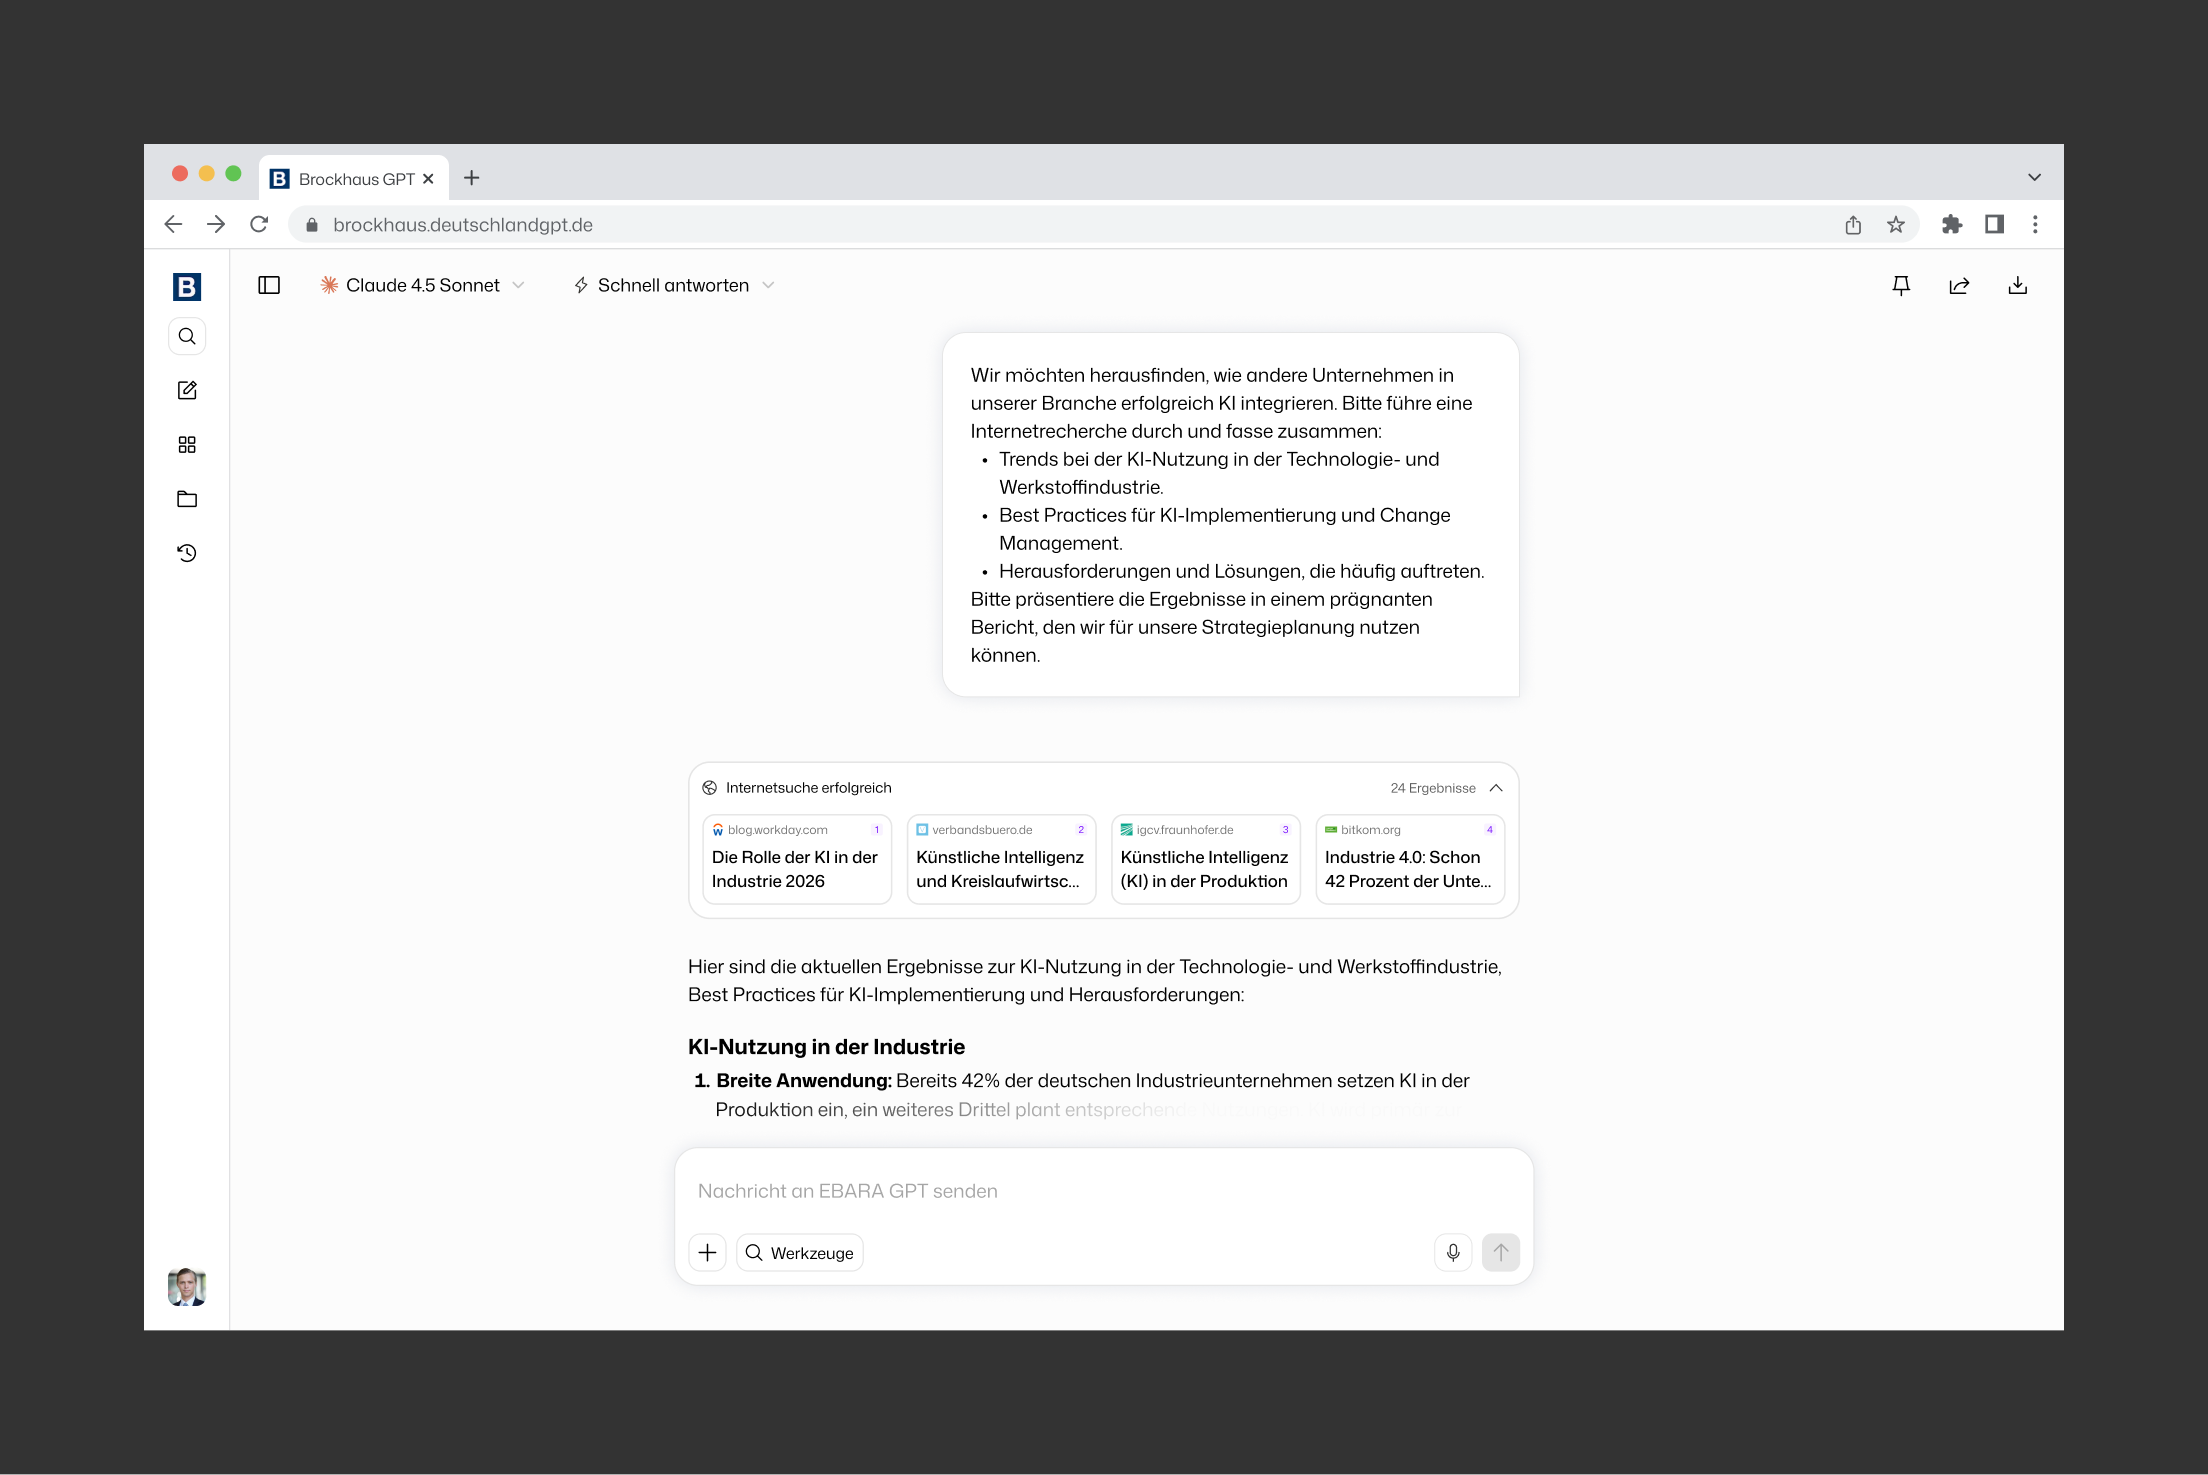Viewport: 2208px width, 1475px height.
Task: Toggle the sidebar with the panel icon
Action: 269,285
